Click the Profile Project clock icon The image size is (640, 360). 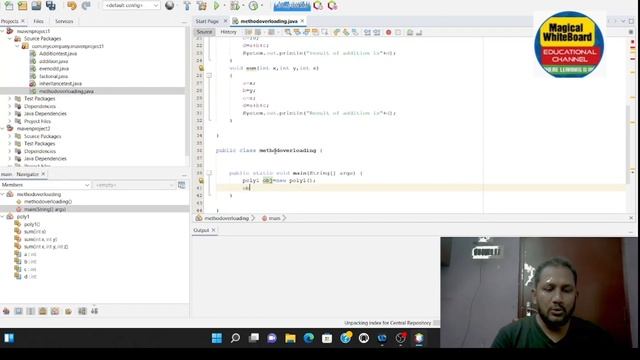pos(253,6)
